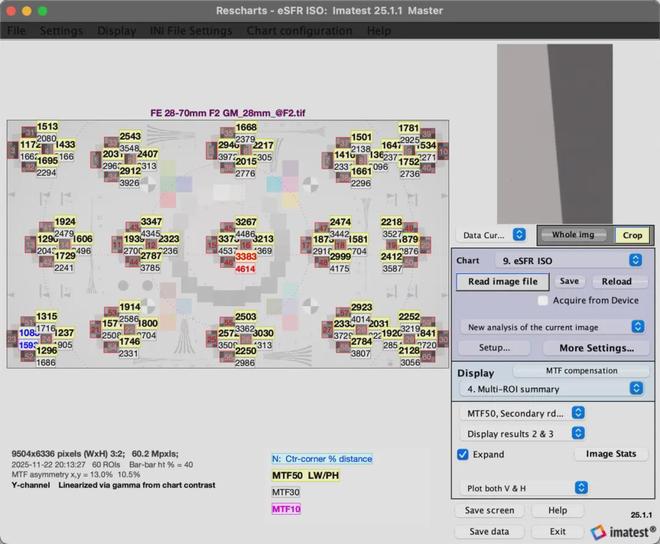660x544 pixels.
Task: Open the Display menu
Action: click(117, 31)
